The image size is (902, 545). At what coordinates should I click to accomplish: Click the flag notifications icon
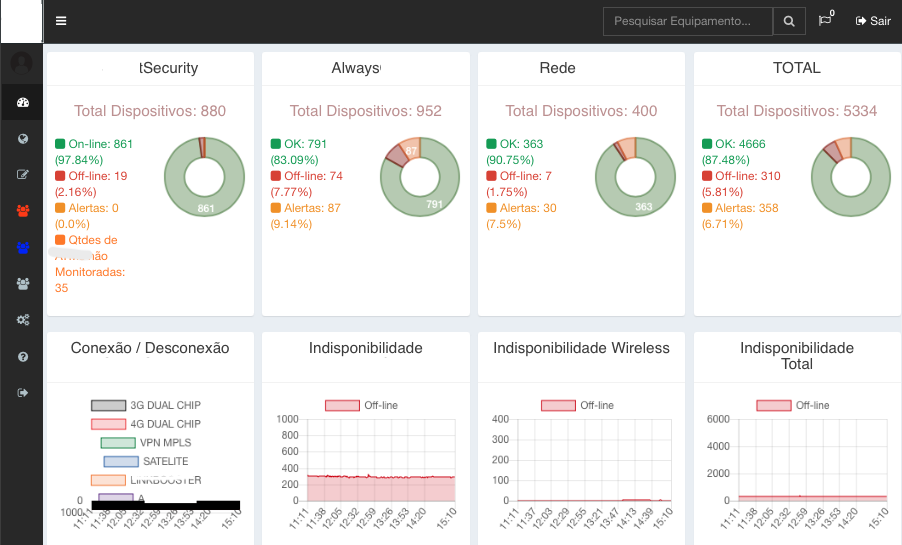pos(825,21)
